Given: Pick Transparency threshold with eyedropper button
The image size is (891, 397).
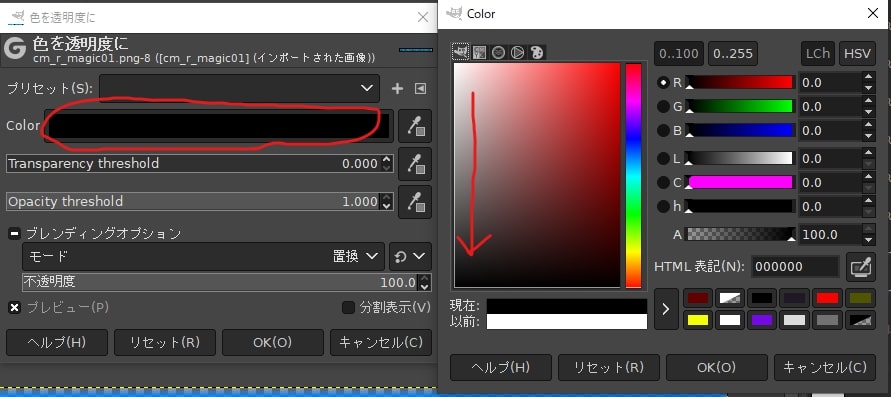Looking at the screenshot, I should (x=415, y=164).
